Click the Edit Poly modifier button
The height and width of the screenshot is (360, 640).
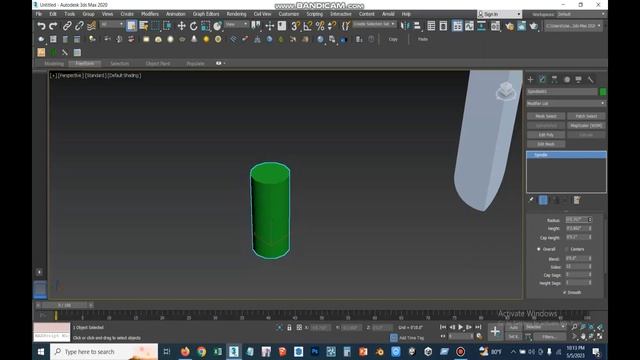tap(546, 135)
